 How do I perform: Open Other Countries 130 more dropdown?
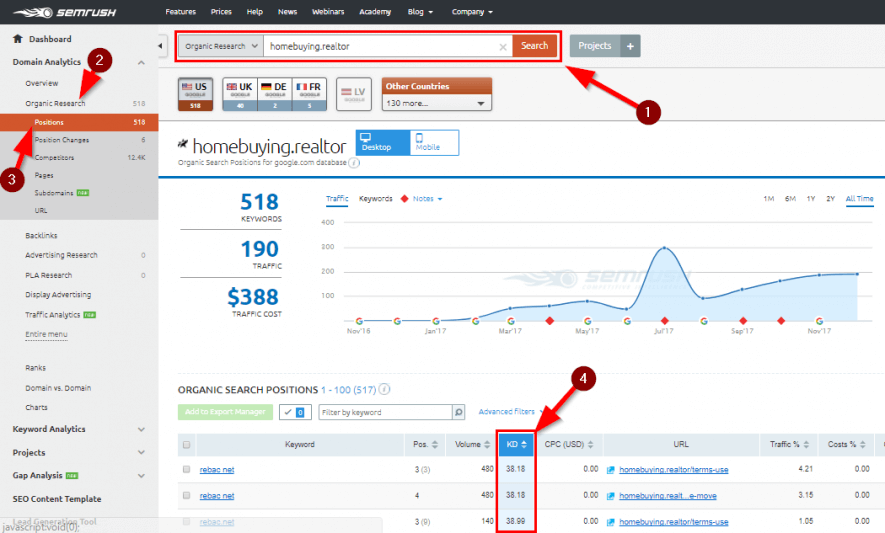436,103
